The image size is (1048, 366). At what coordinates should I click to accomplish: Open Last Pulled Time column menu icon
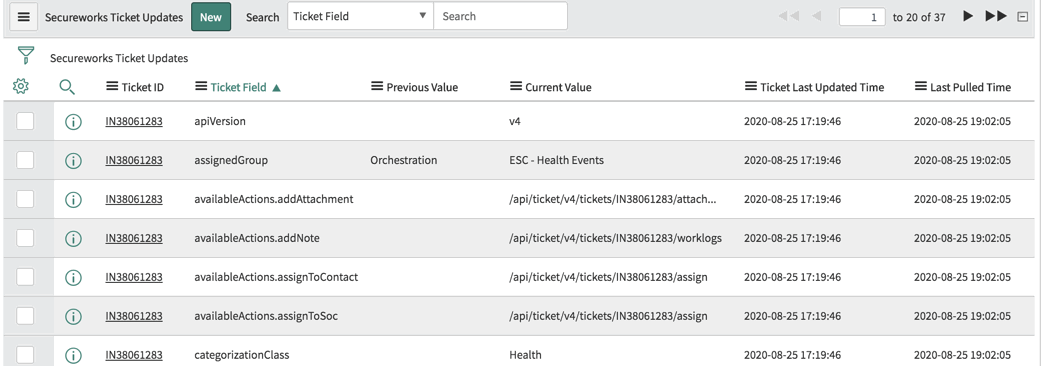(920, 87)
